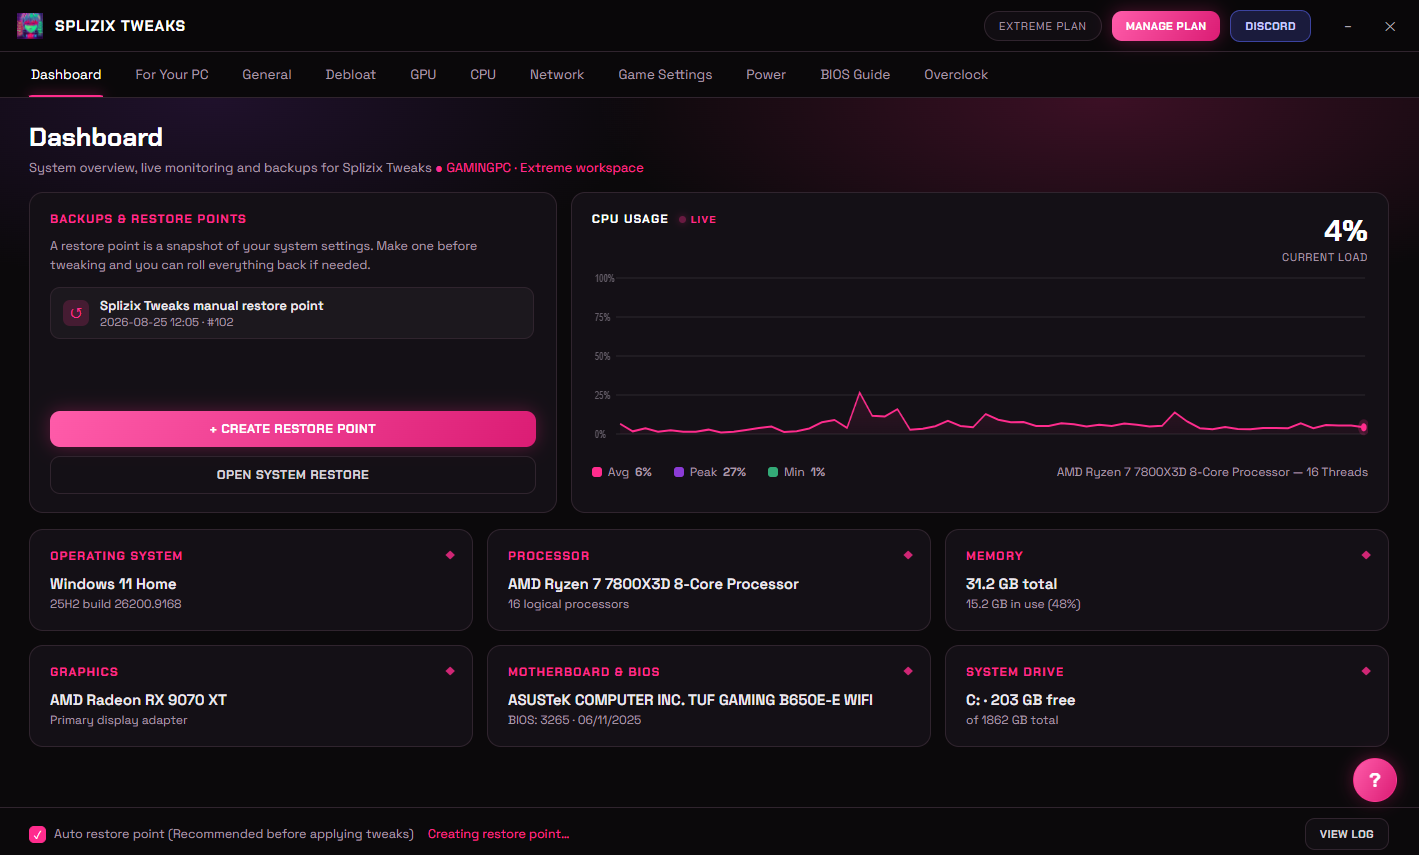This screenshot has width=1419, height=855.
Task: Click the Memory card diamond icon
Action: [1366, 555]
